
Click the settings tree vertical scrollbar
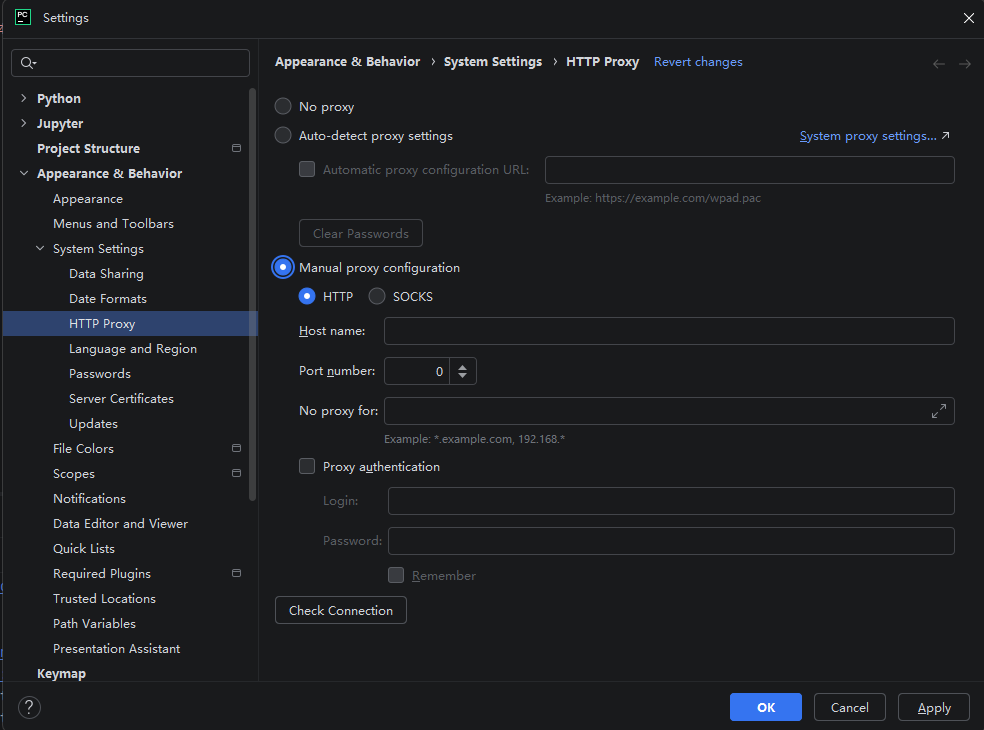pos(253,295)
